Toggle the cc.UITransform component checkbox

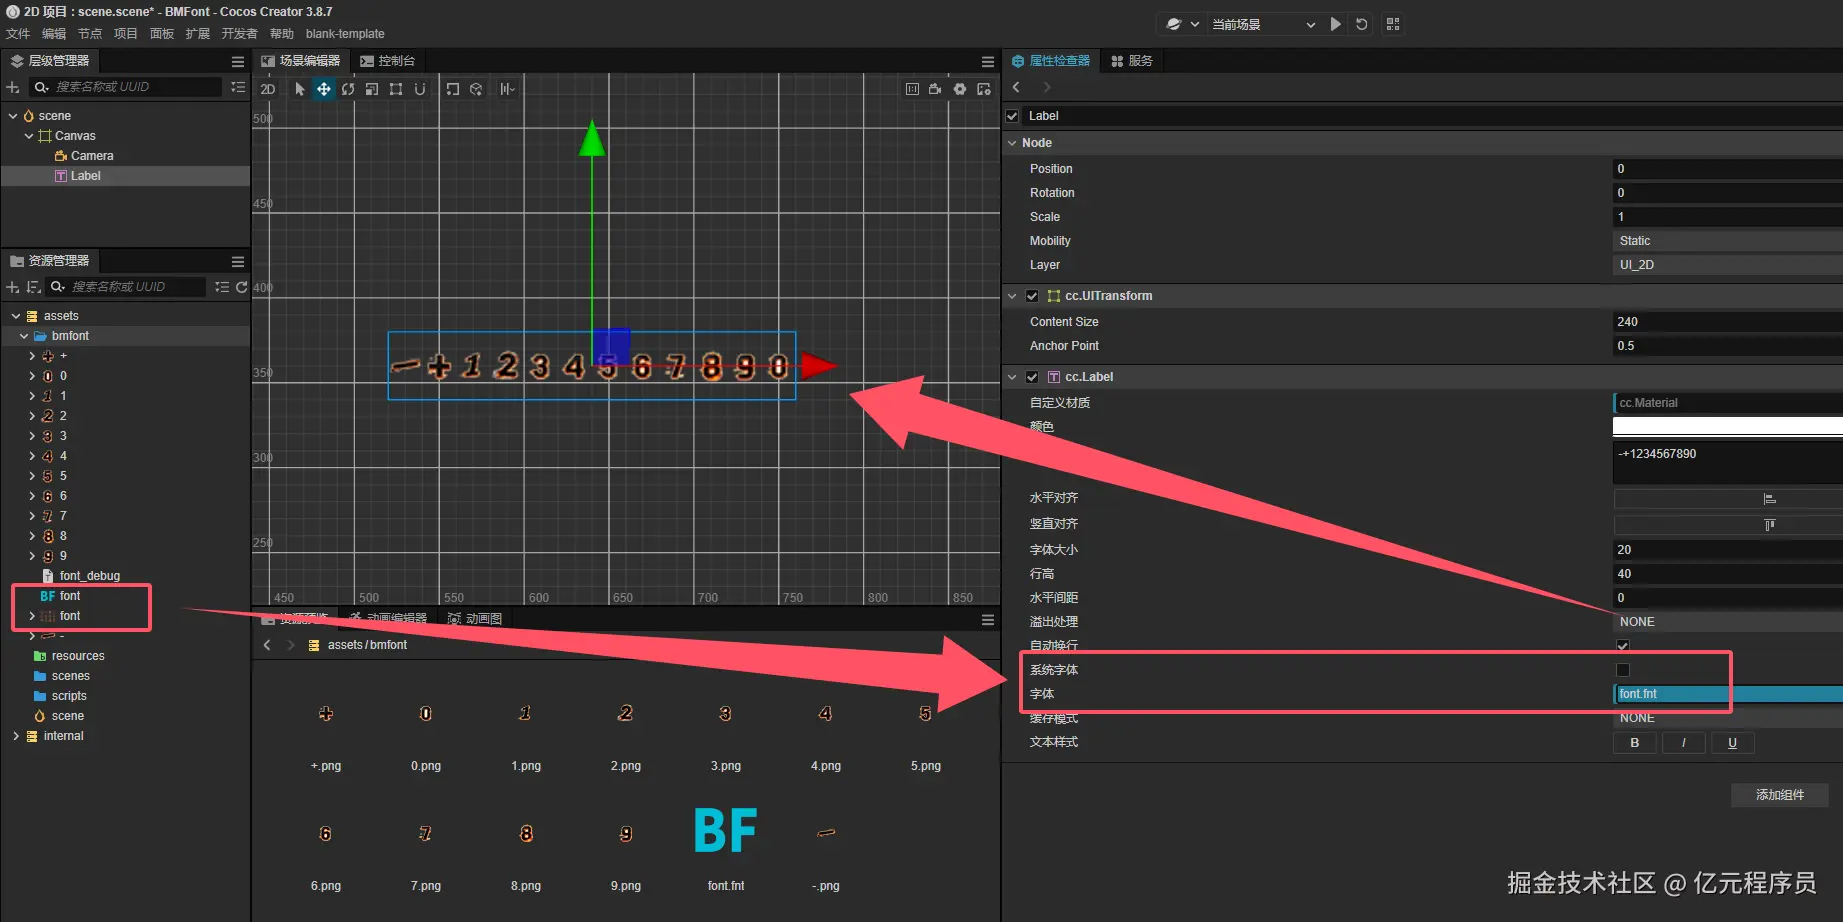pyautogui.click(x=1032, y=296)
